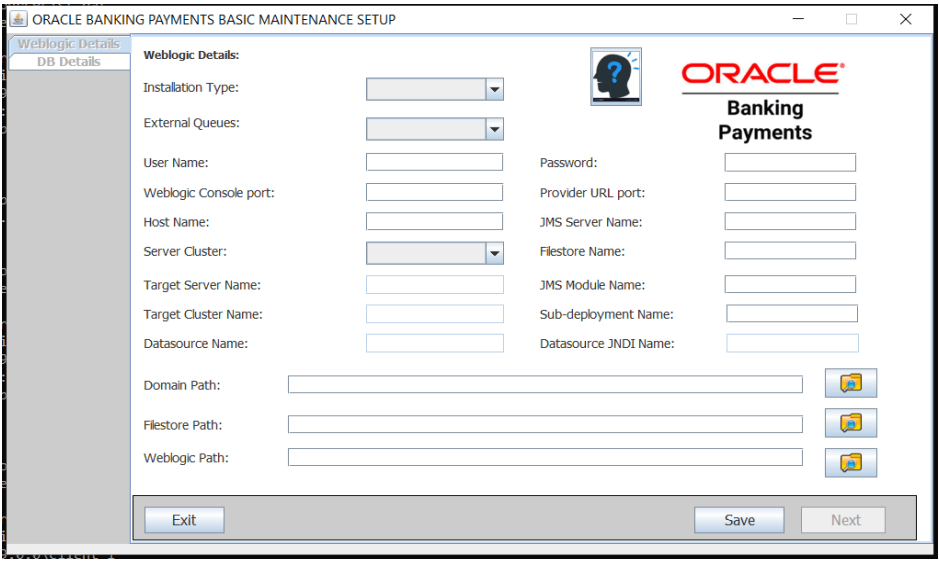Screen dimensions: 939x562
Task: Browse for Filestore Path folder
Action: coord(850,423)
